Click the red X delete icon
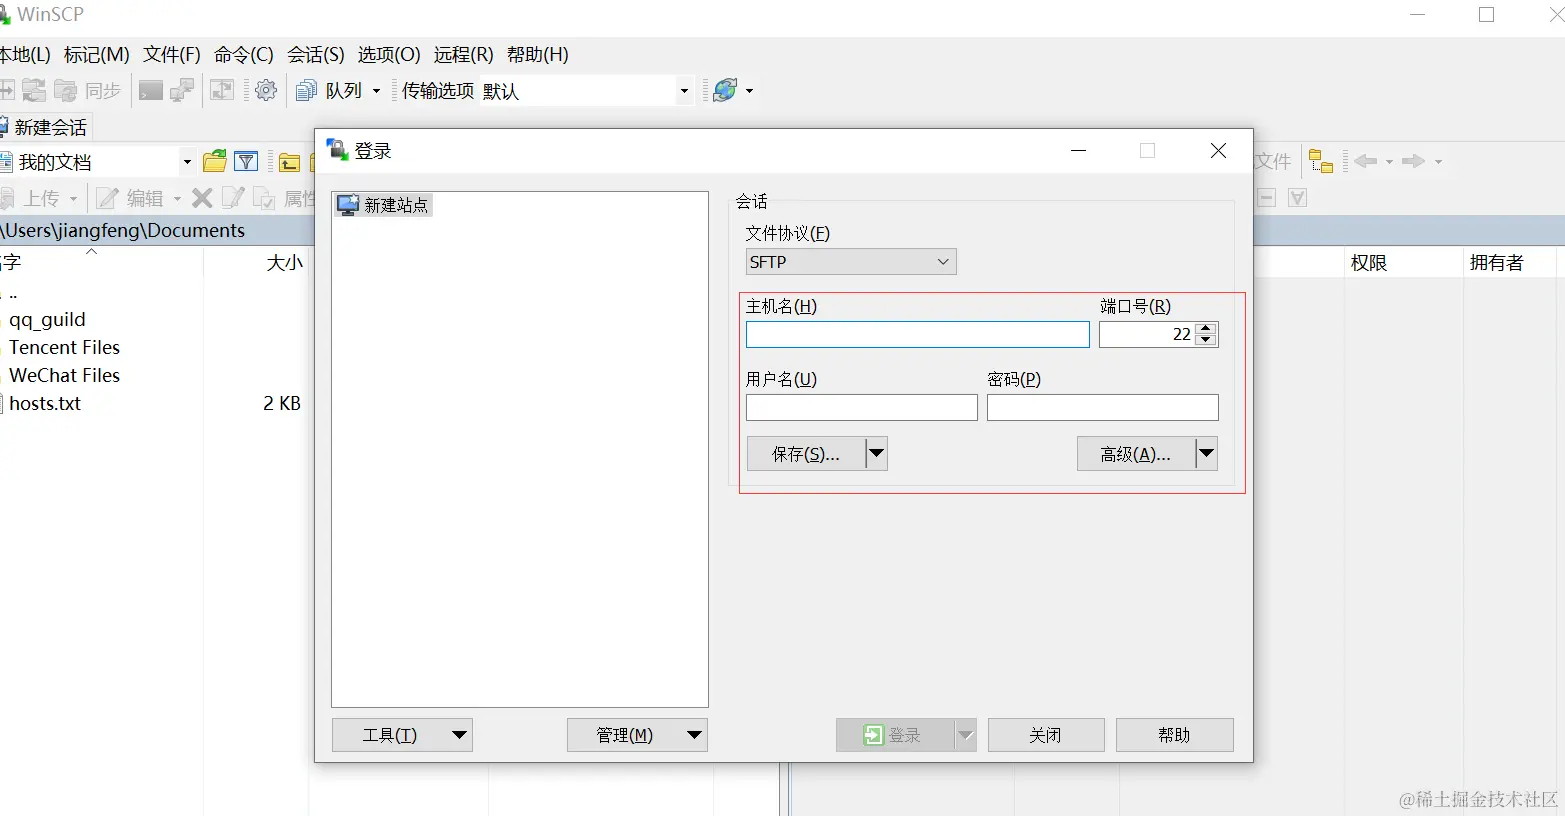The width and height of the screenshot is (1565, 816). [202, 198]
